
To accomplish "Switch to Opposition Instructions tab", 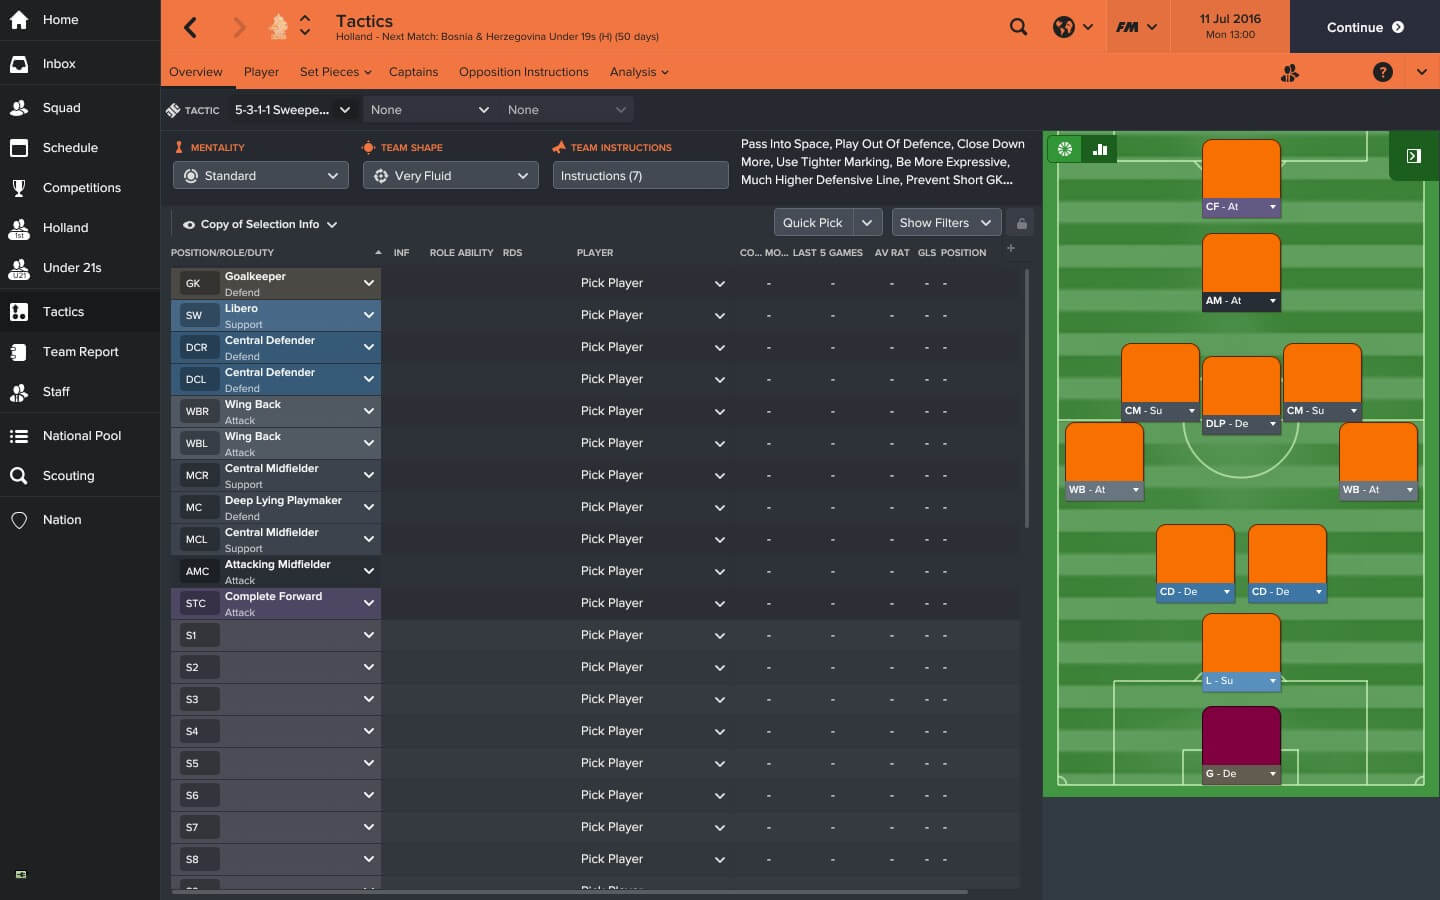I will 523,72.
